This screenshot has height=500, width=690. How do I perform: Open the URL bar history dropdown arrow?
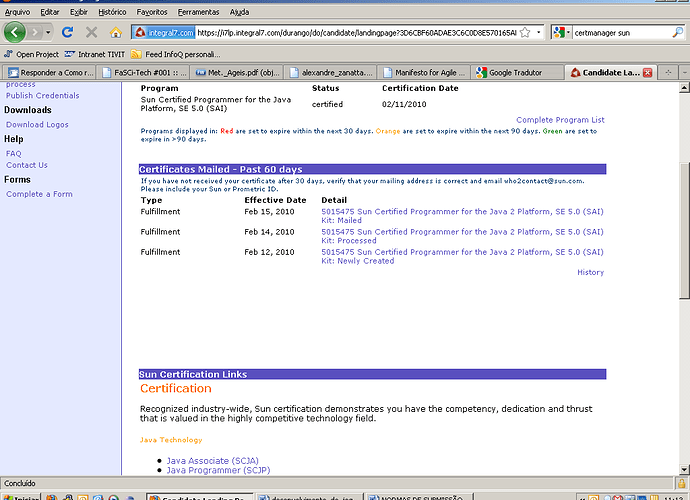coord(538,32)
